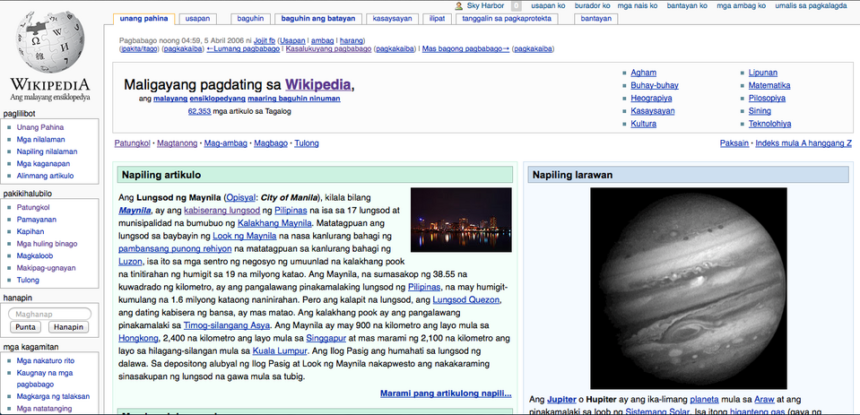The width and height of the screenshot is (860, 415).
Task: Open Jojit fb user link
Action: [264, 41]
